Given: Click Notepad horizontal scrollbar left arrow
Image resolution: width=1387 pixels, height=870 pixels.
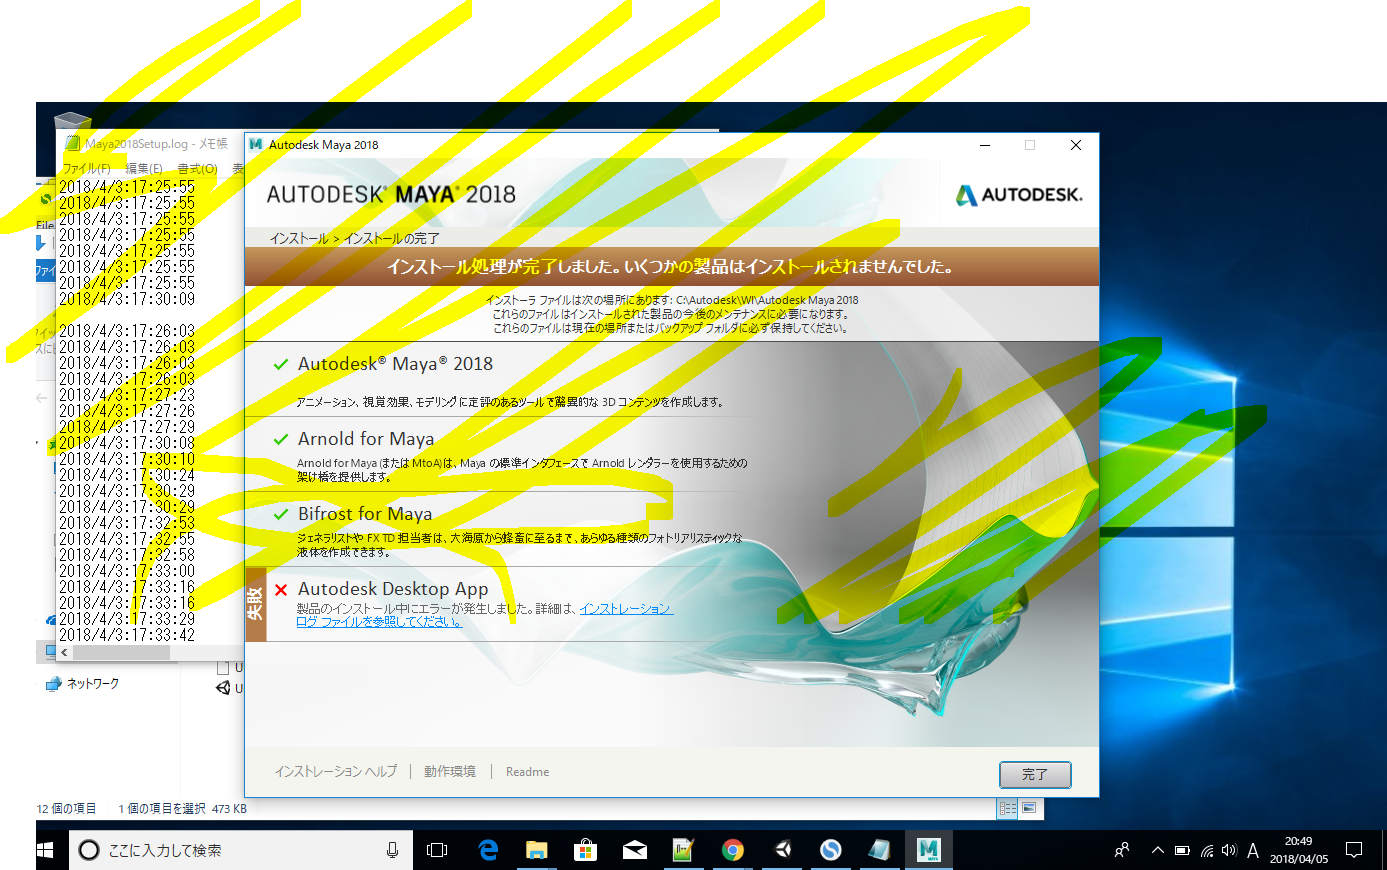Looking at the screenshot, I should click(x=65, y=652).
